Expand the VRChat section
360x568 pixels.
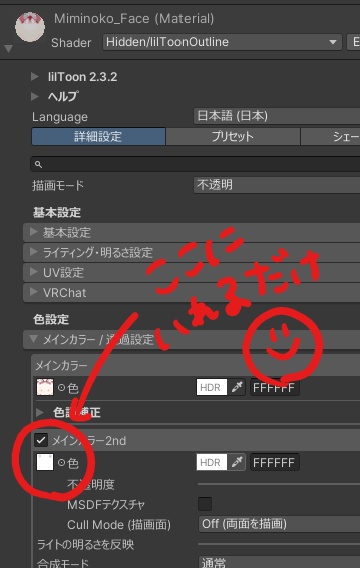pos(192,293)
